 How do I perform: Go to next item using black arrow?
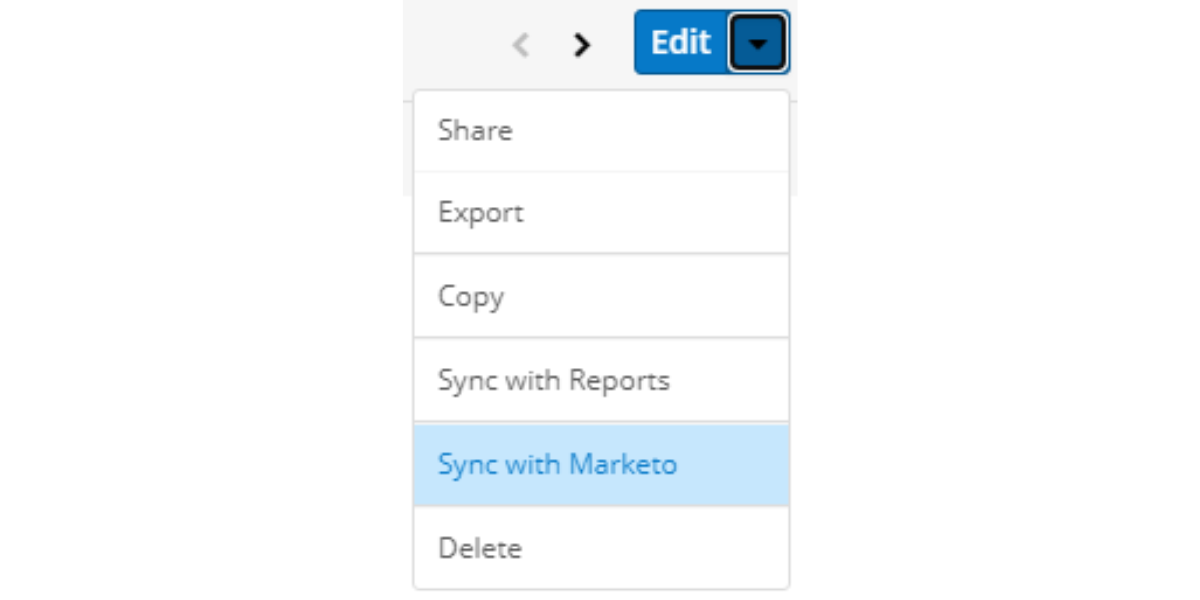coord(582,44)
